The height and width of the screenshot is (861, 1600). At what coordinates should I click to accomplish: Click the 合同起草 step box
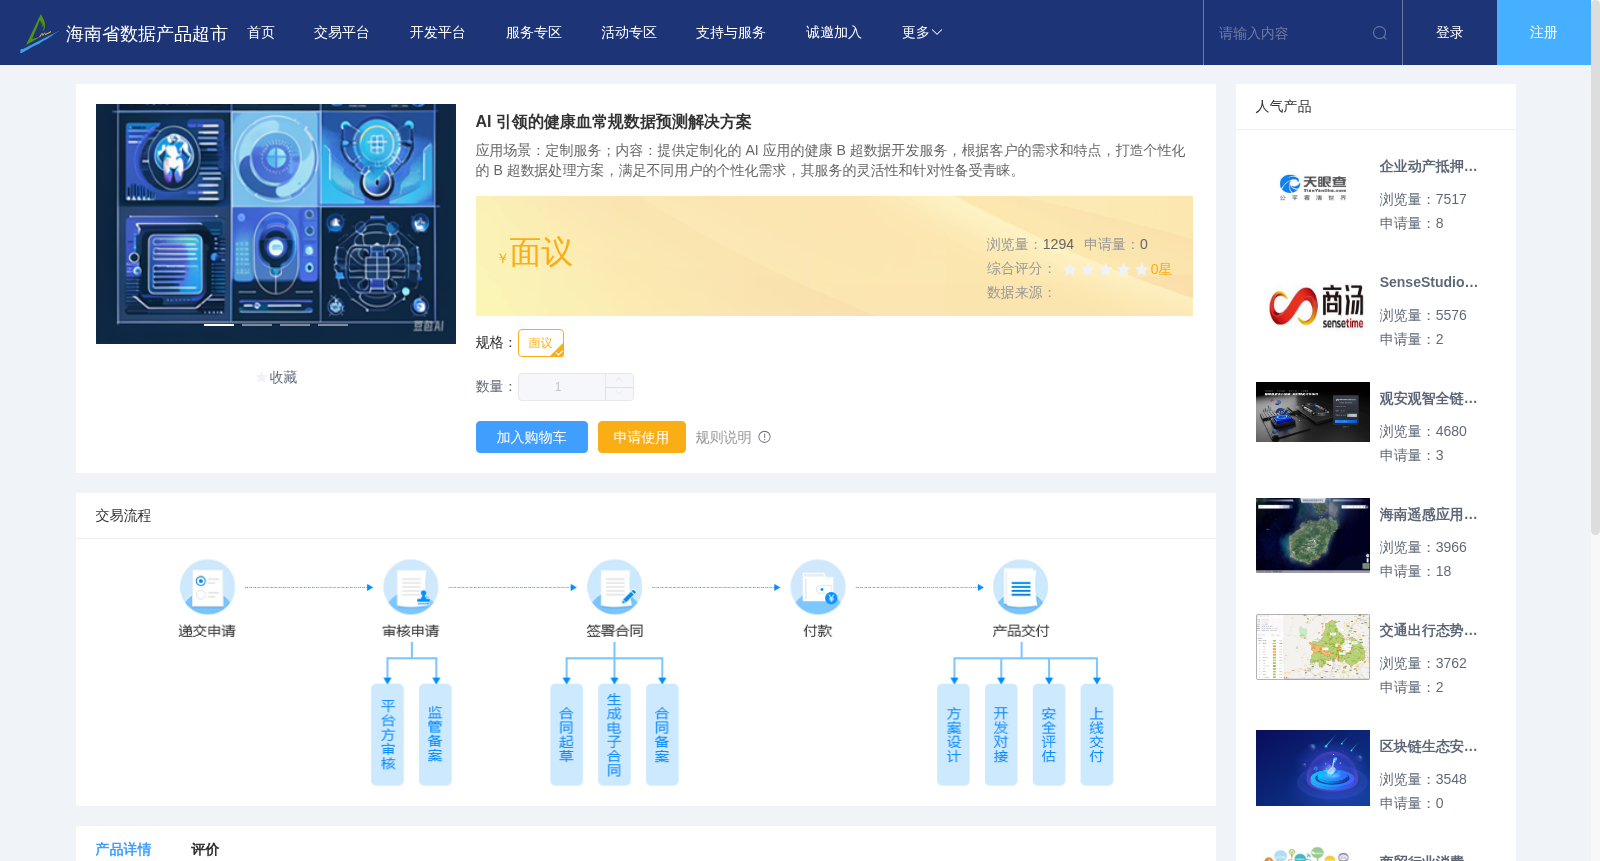click(567, 735)
